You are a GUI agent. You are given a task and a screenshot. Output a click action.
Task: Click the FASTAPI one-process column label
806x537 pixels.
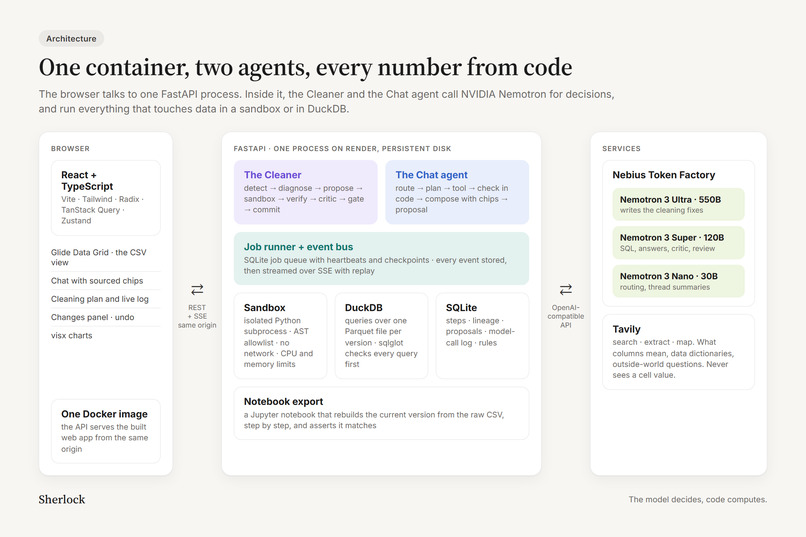[342, 149]
